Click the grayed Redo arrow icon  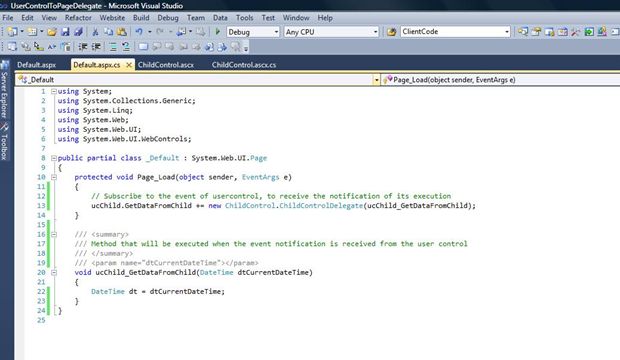point(160,32)
